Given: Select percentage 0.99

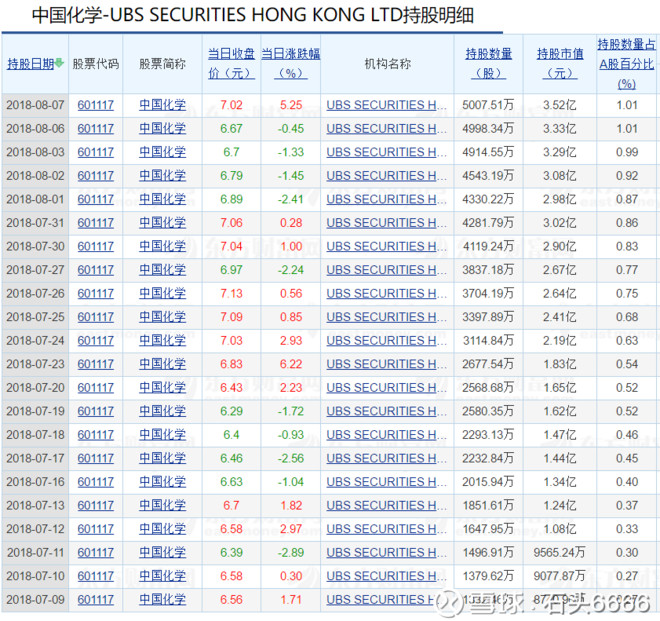Looking at the screenshot, I should [x=627, y=152].
